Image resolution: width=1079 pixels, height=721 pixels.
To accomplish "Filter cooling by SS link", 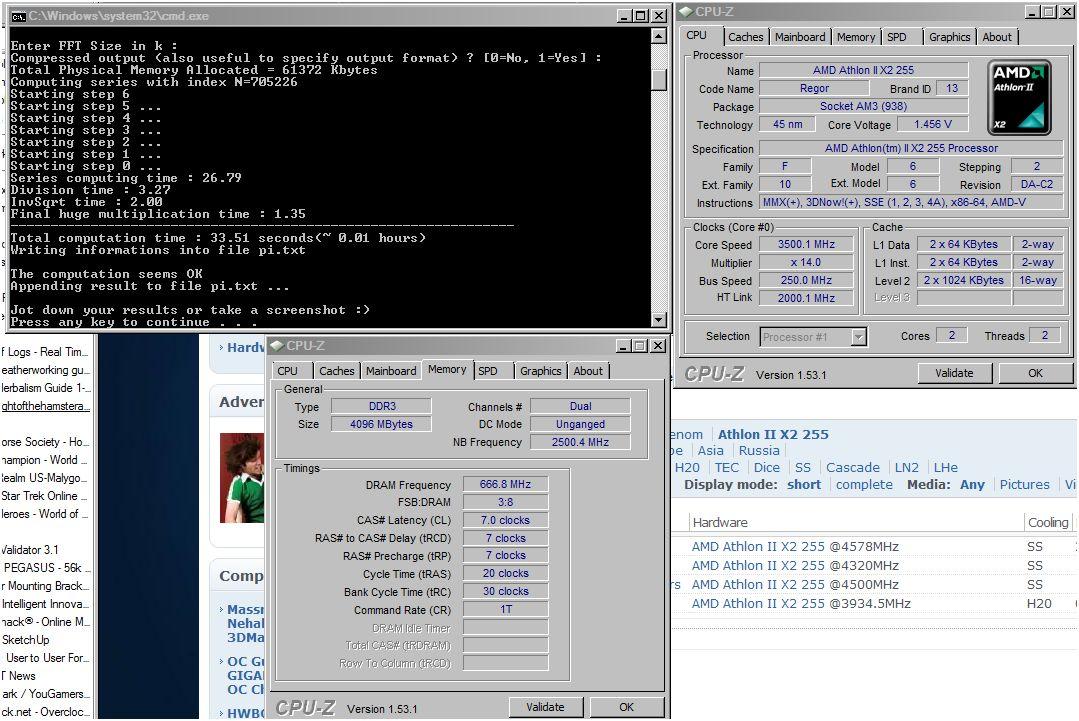I will coord(803,468).
